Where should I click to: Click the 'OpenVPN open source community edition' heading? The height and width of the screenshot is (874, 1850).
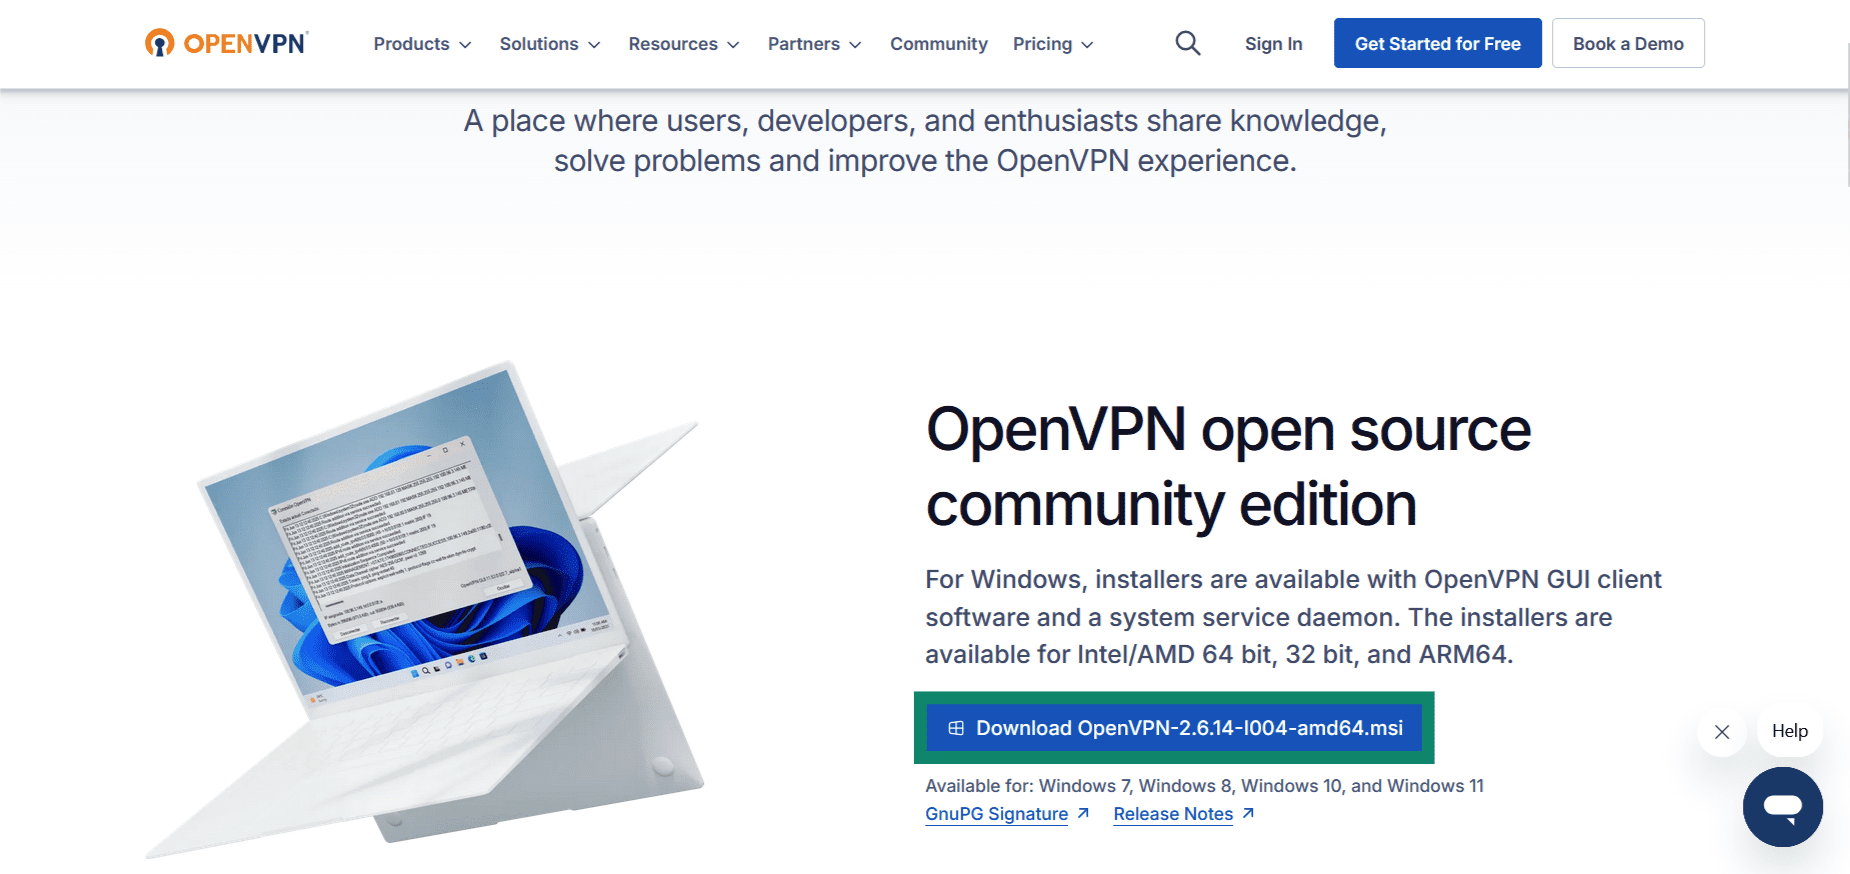[x=1228, y=466]
